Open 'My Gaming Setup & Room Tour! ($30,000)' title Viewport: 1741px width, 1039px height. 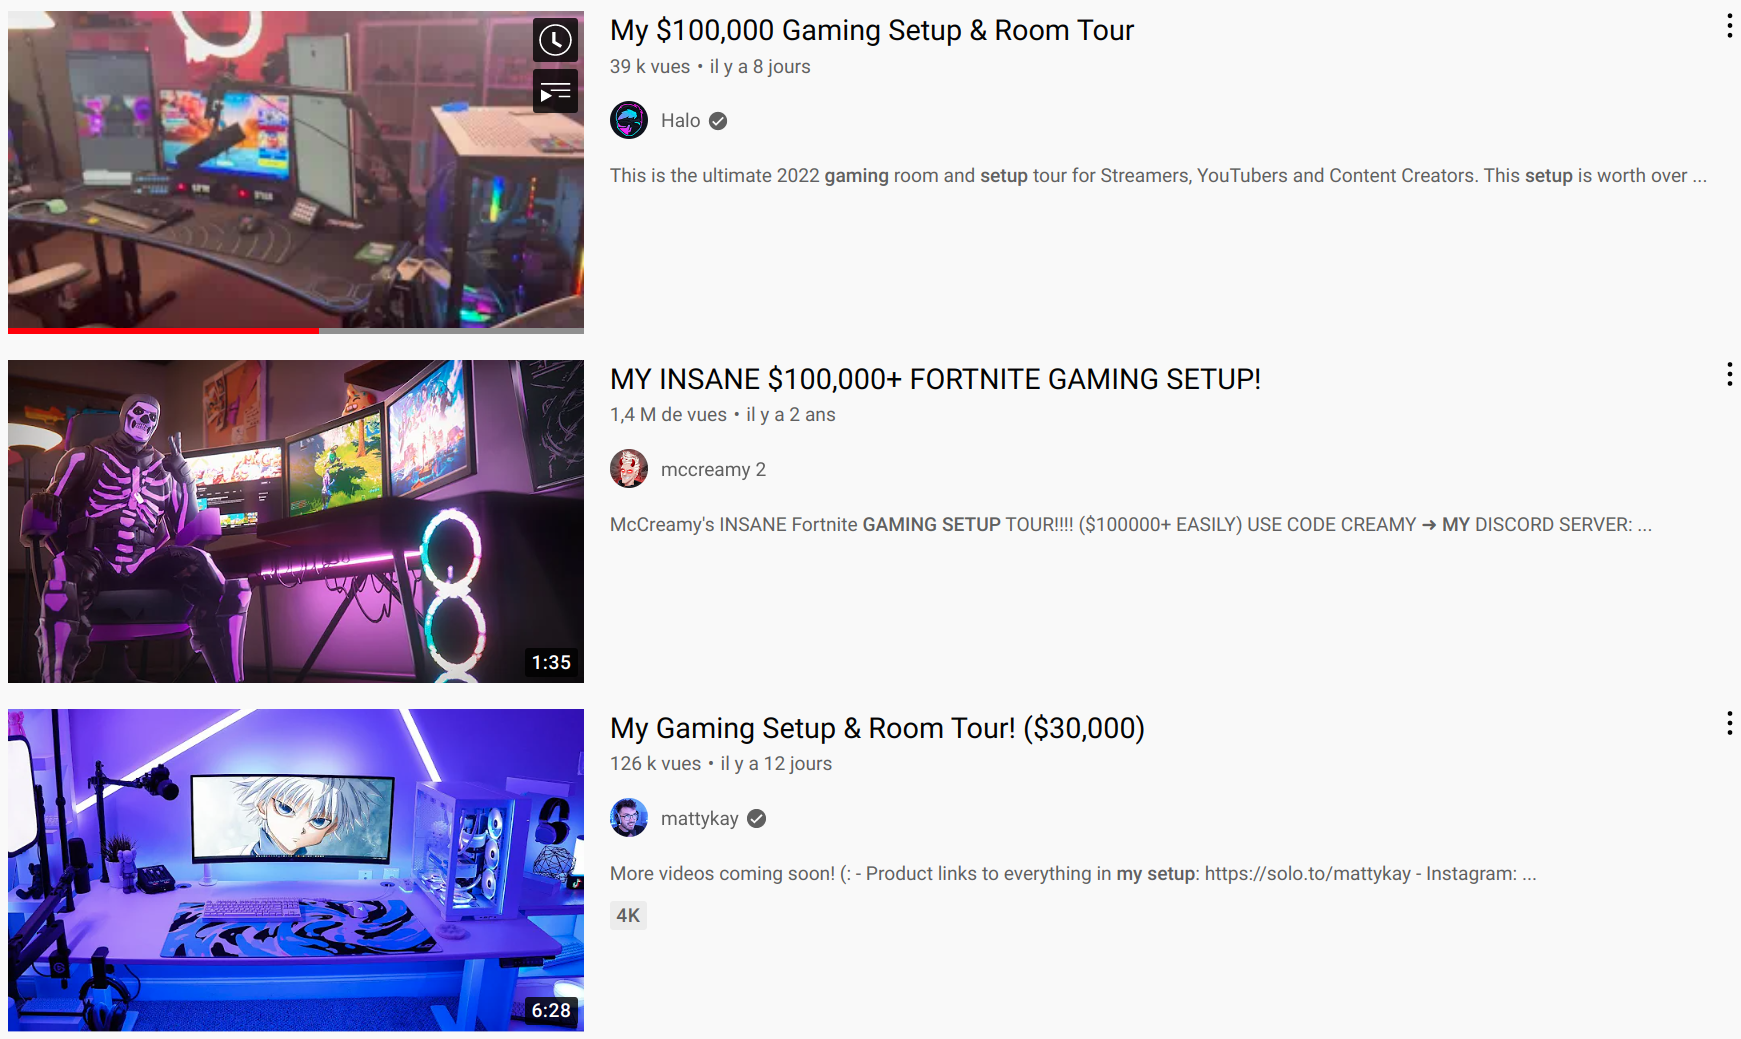coord(877,728)
